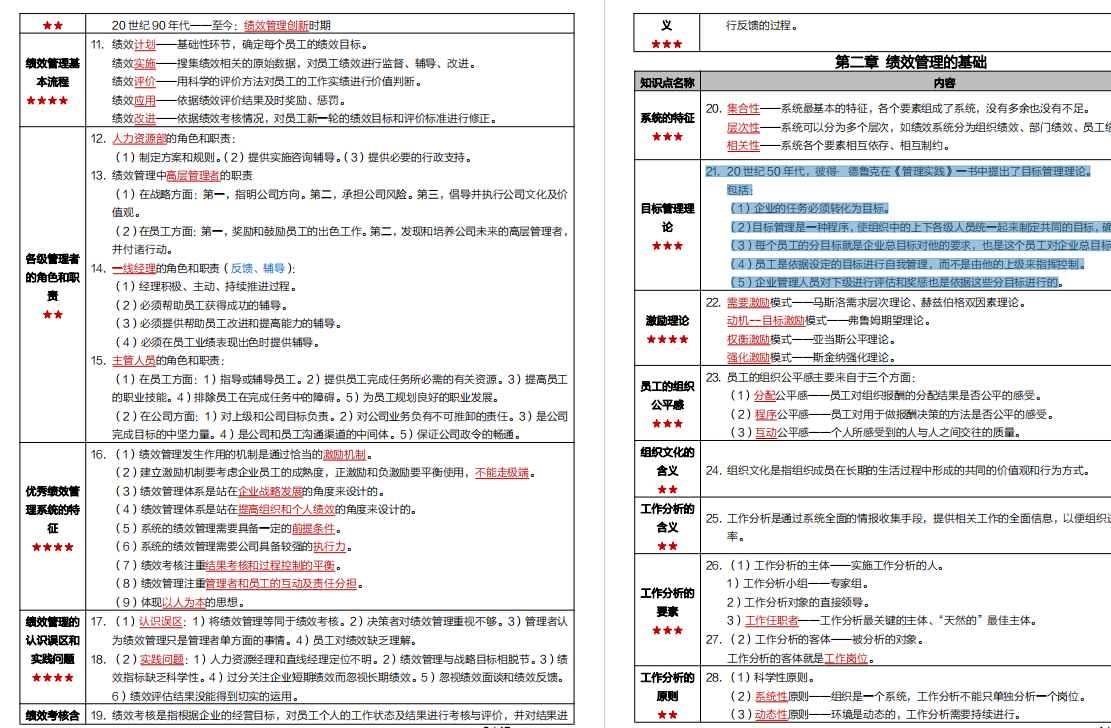Viewport: 1111px width, 728px height.
Task: Click the underlined word 系统性 in item 28
Action: [x=771, y=697]
